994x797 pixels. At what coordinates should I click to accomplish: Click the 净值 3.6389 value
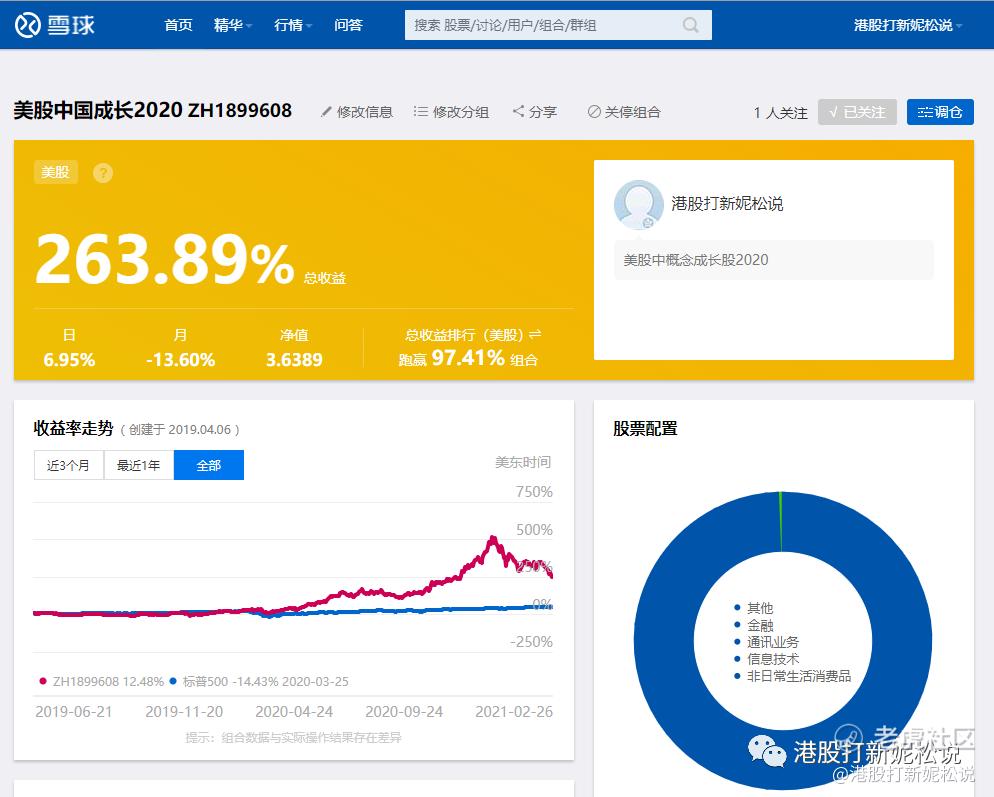pyautogui.click(x=294, y=360)
